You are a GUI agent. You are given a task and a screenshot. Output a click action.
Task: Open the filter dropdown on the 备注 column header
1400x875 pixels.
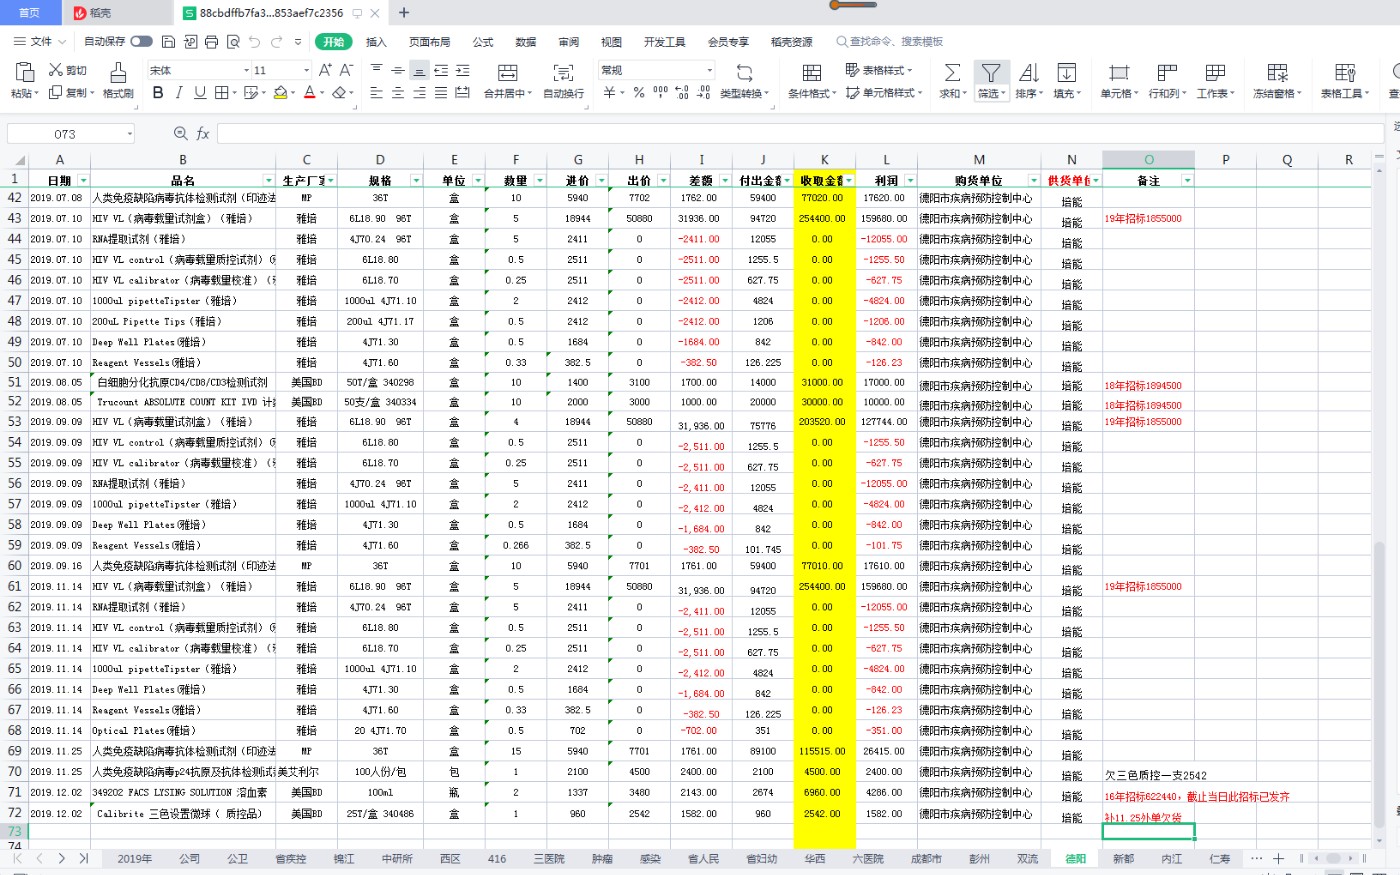(1187, 181)
